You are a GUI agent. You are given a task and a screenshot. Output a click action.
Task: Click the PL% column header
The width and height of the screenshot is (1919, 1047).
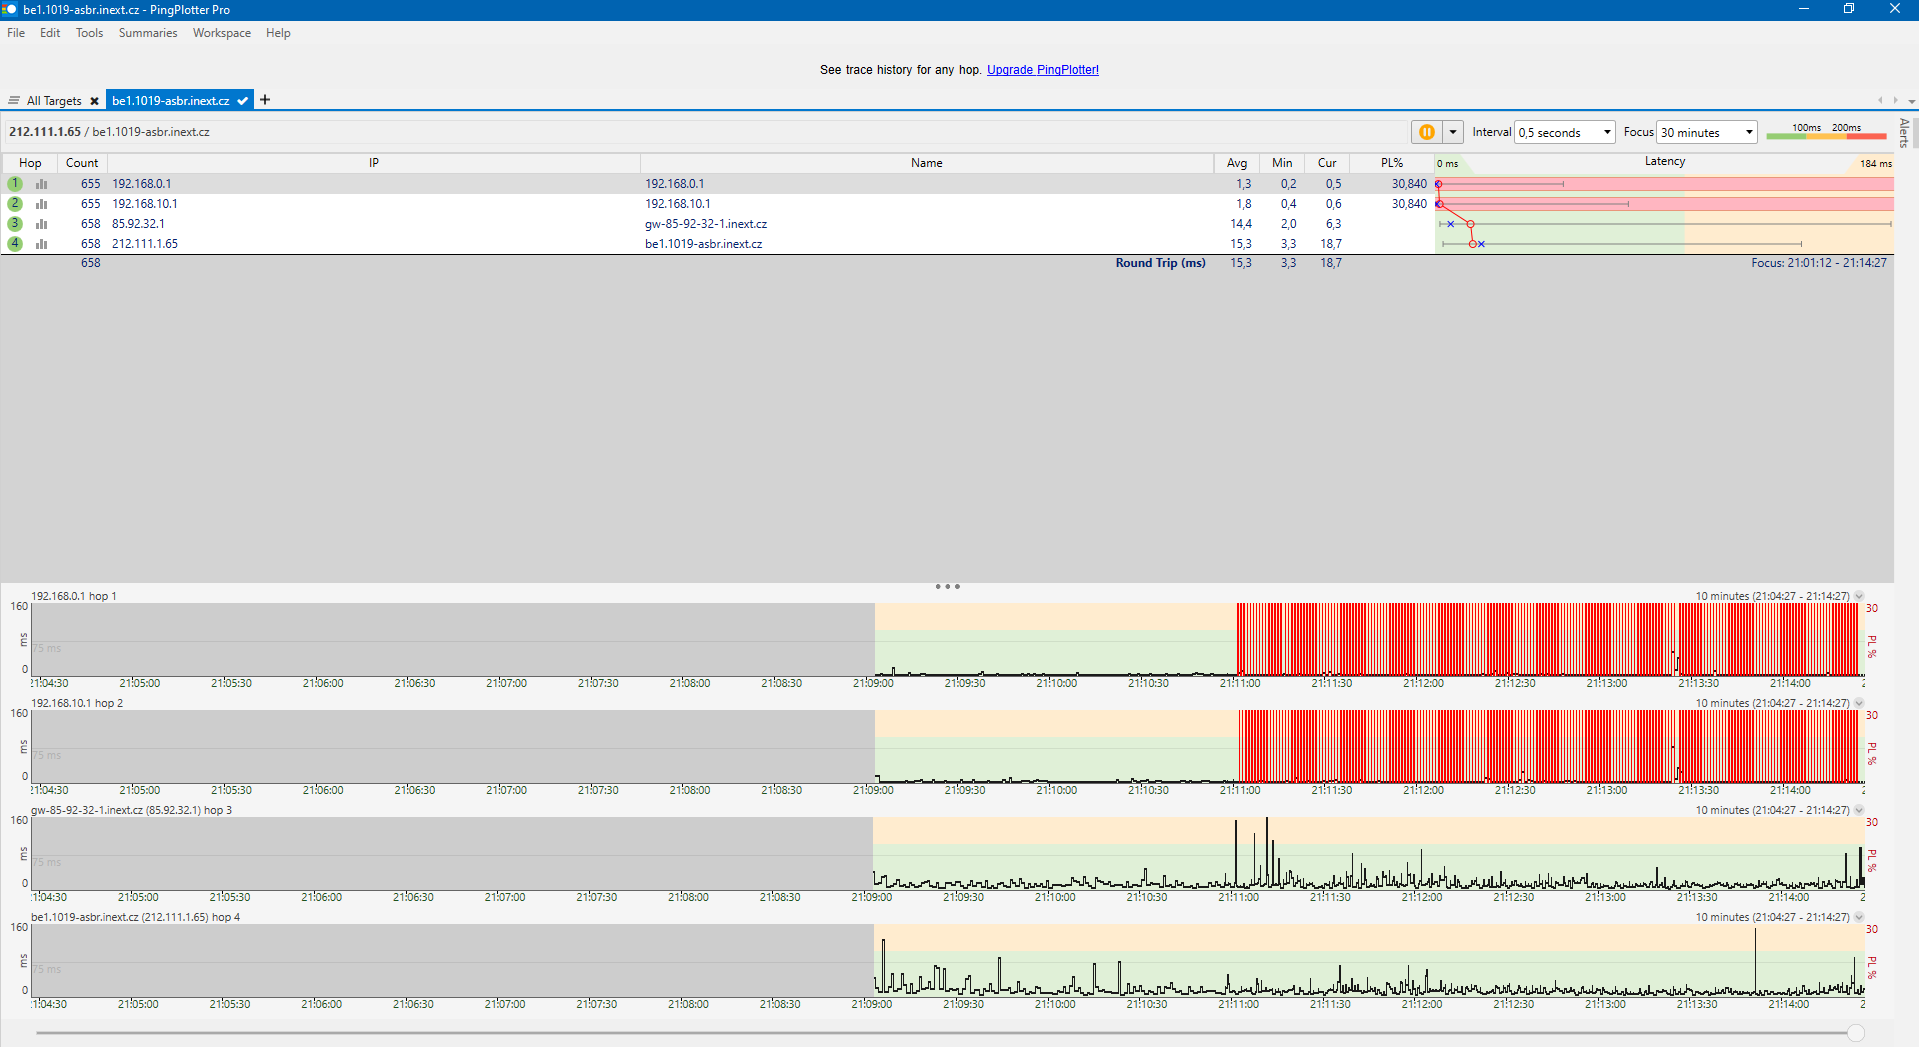1391,163
